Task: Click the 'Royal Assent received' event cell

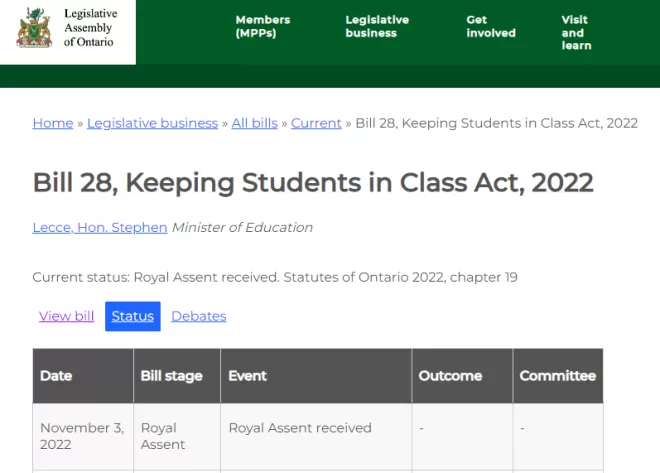Action: pos(316,436)
